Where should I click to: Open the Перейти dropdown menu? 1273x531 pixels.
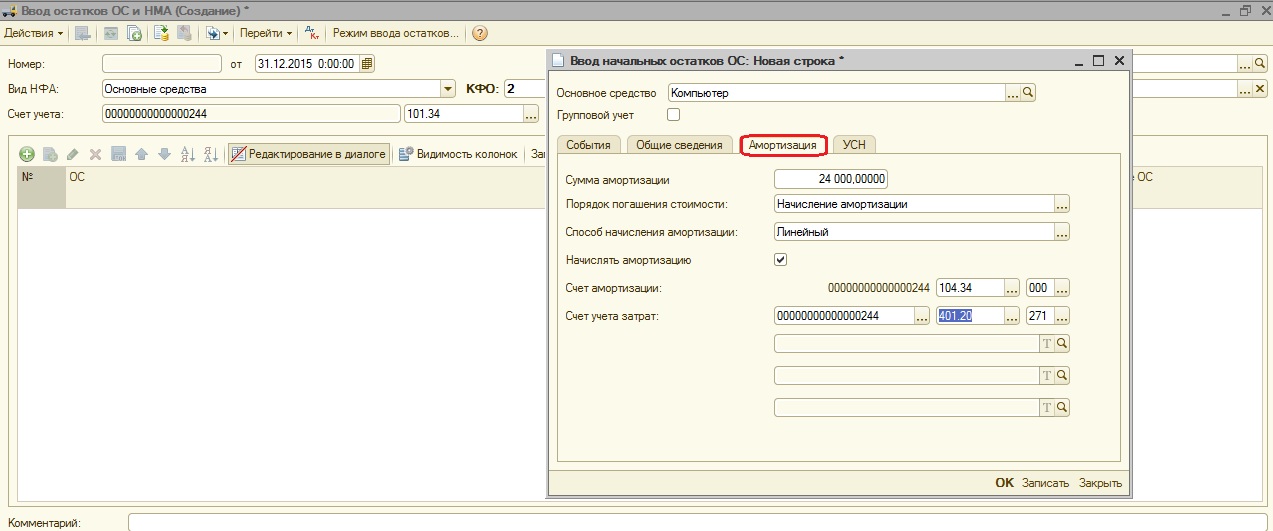click(266, 33)
